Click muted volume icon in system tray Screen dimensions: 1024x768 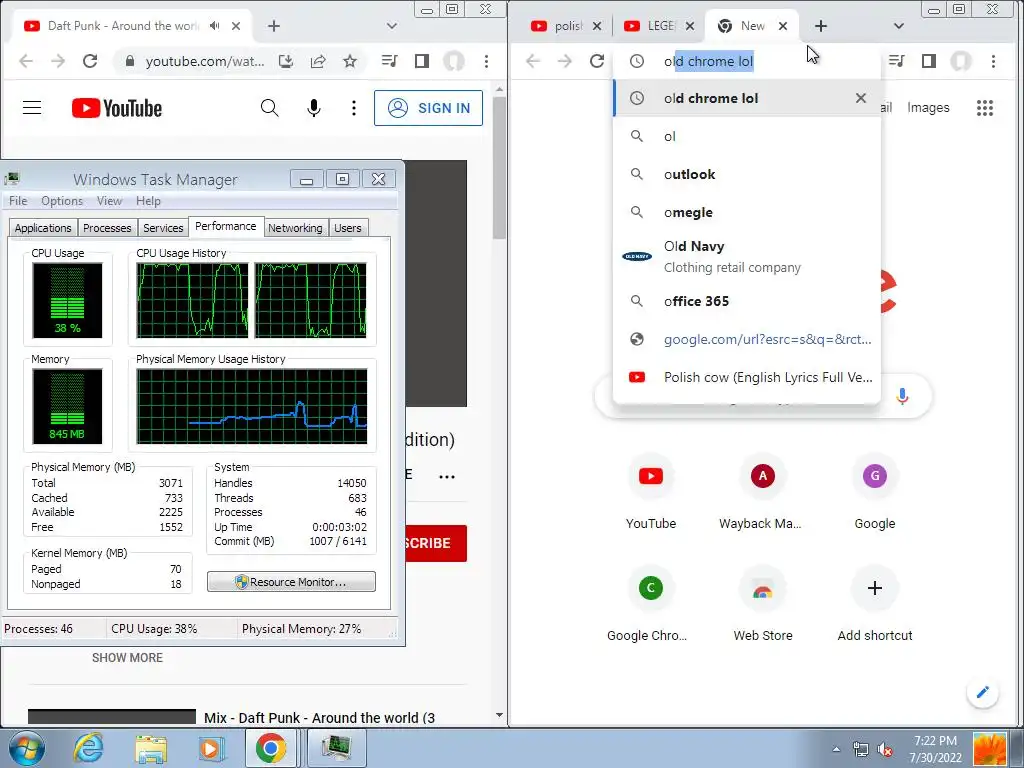885,749
